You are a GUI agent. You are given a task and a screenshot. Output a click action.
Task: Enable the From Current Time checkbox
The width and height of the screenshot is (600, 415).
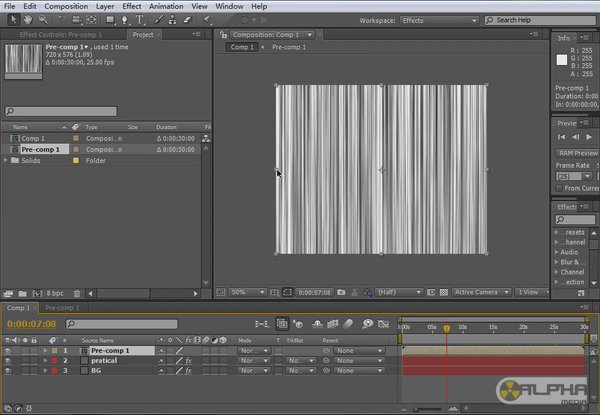point(558,188)
